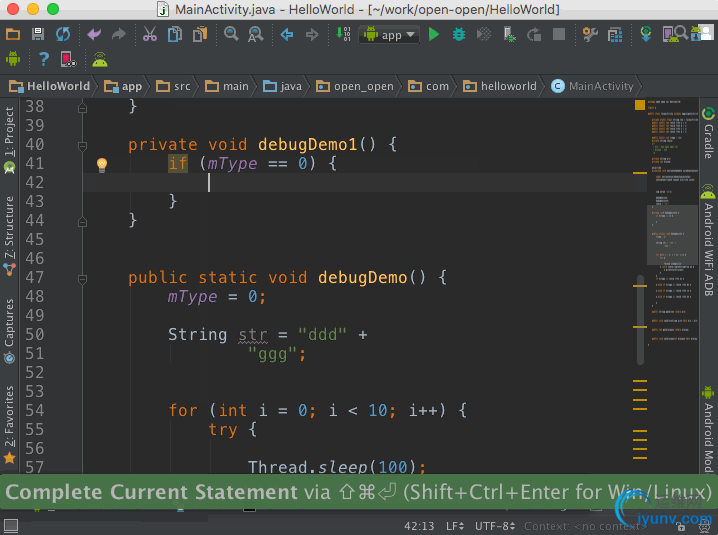Screen dimensions: 718x535
Task: Click the green Android robot icon in second toolbar row
Action: (13, 59)
